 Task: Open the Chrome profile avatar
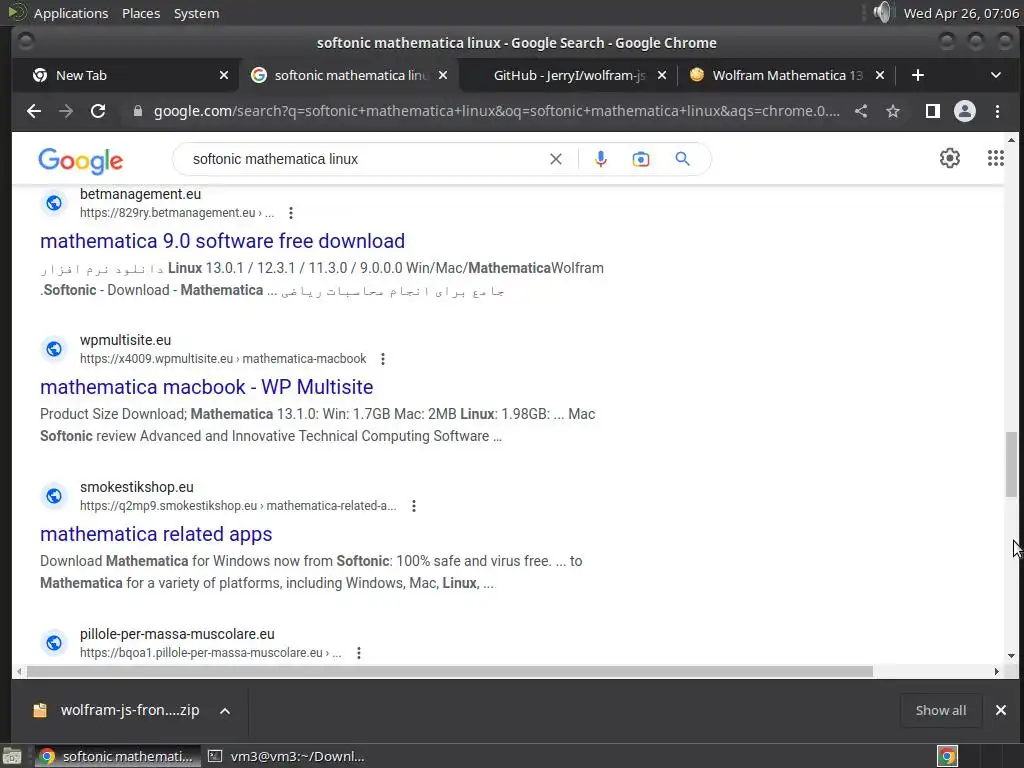point(965,112)
